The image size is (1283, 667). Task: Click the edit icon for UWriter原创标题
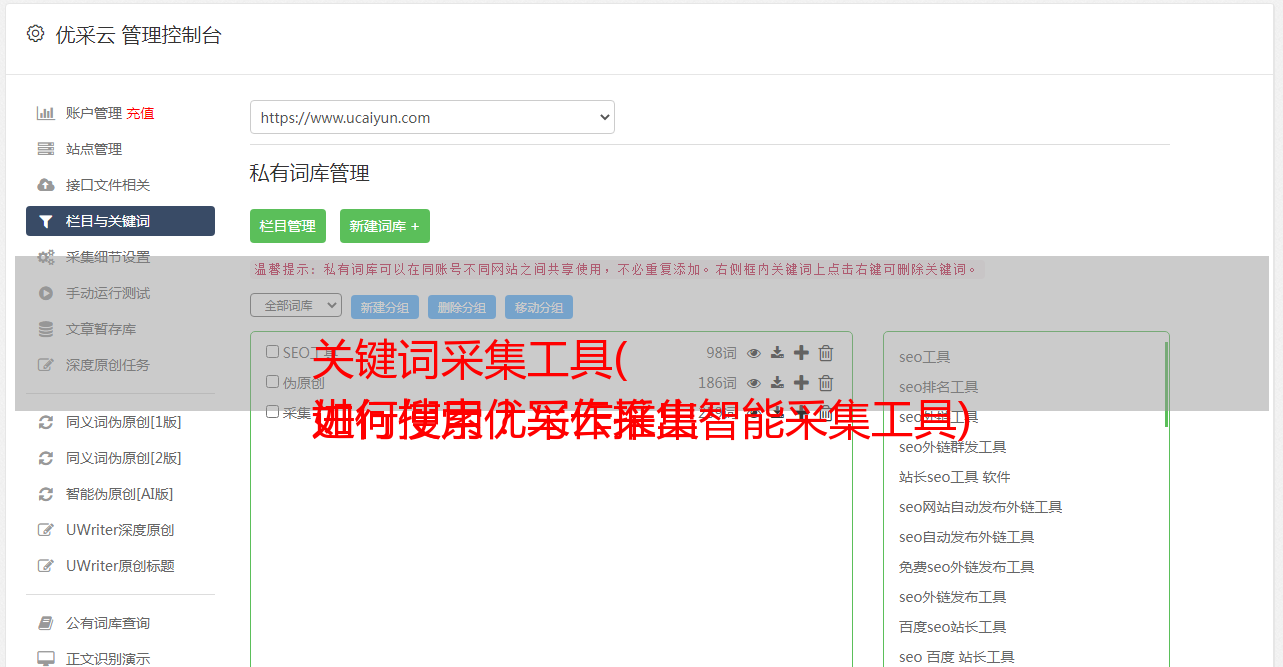[x=46, y=566]
